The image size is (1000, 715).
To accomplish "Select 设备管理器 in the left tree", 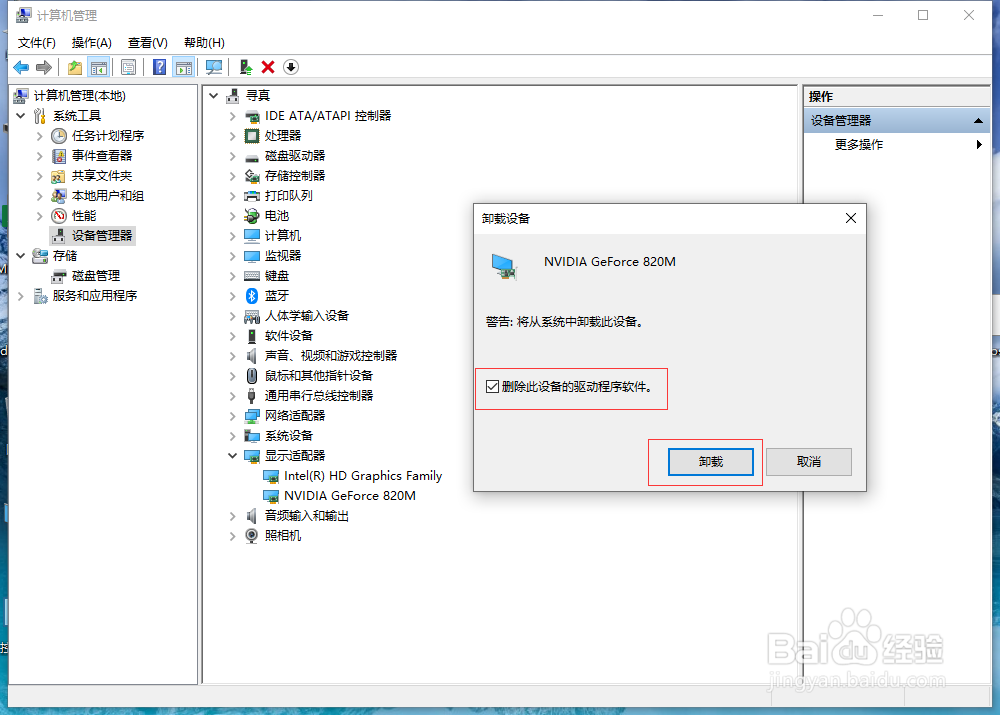I will coord(102,235).
